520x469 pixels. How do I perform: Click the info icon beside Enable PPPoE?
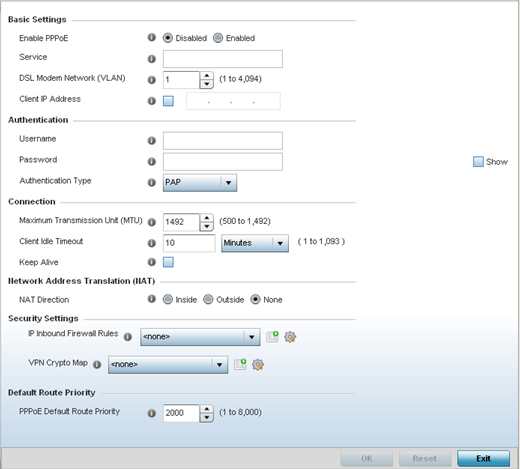click(152, 37)
